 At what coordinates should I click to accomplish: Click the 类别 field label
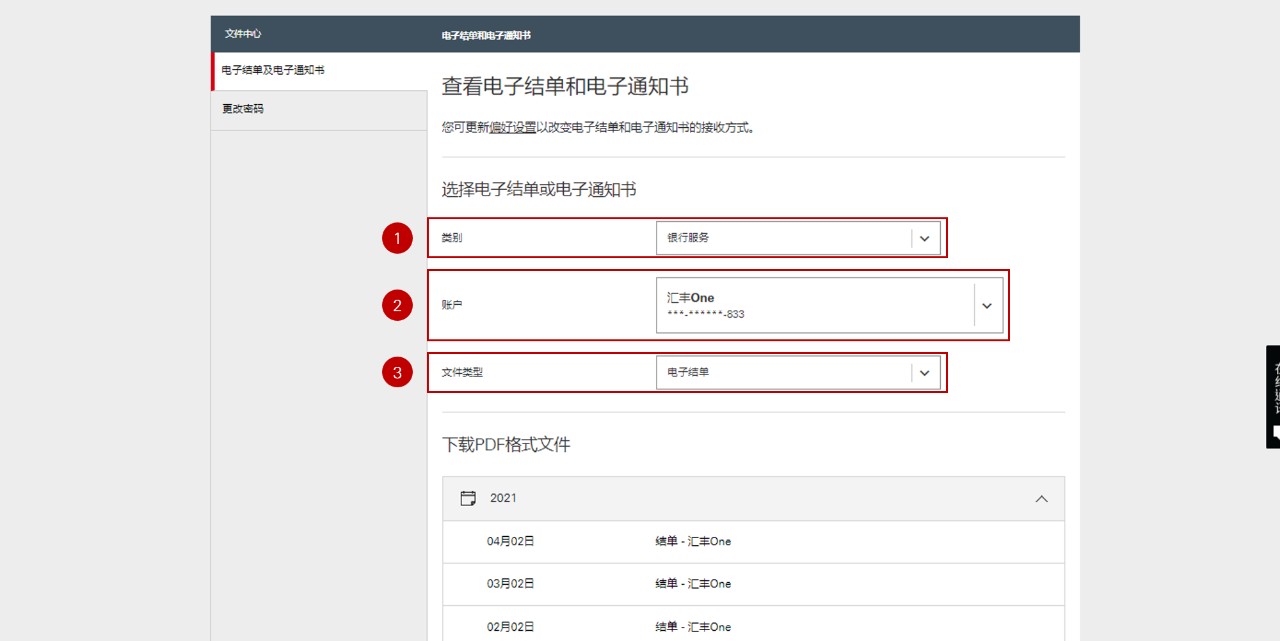pyautogui.click(x=452, y=238)
